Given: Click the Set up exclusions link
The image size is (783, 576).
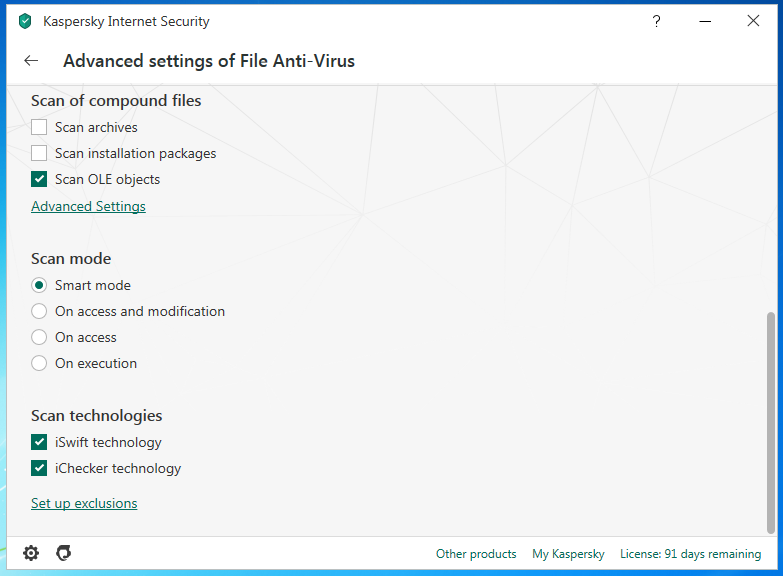Looking at the screenshot, I should pyautogui.click(x=84, y=503).
